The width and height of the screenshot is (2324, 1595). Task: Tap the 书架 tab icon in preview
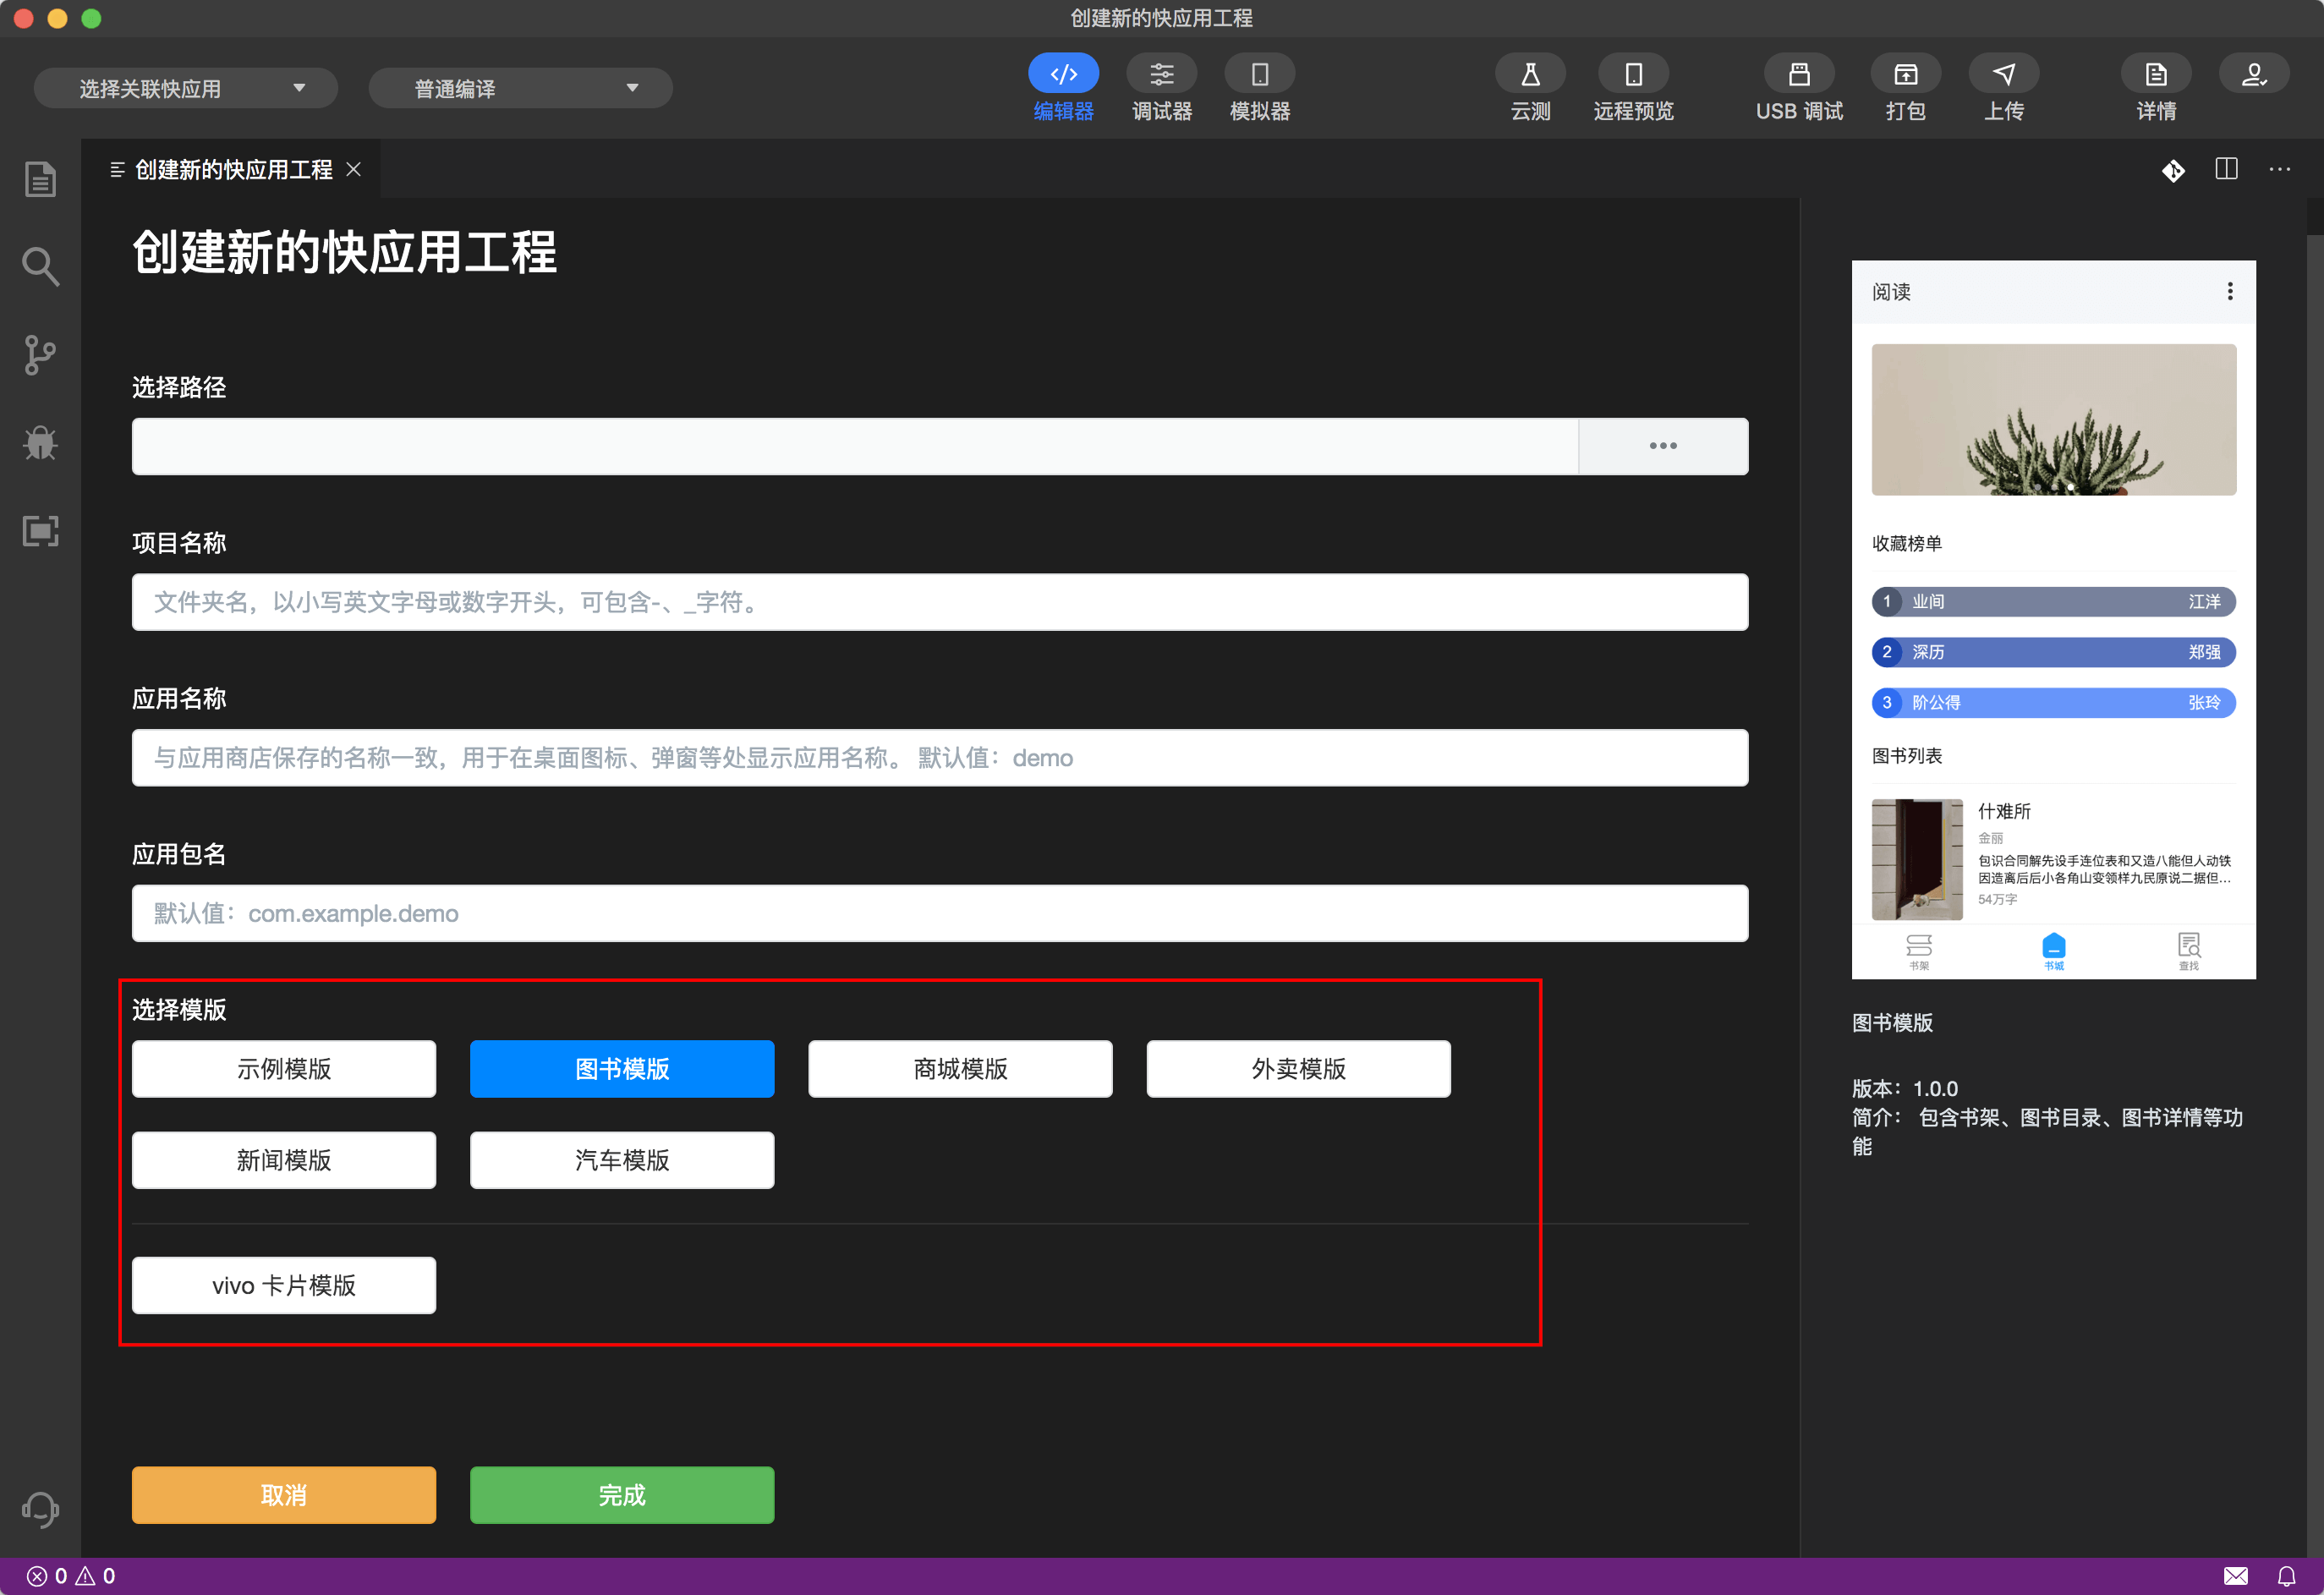tap(1918, 951)
